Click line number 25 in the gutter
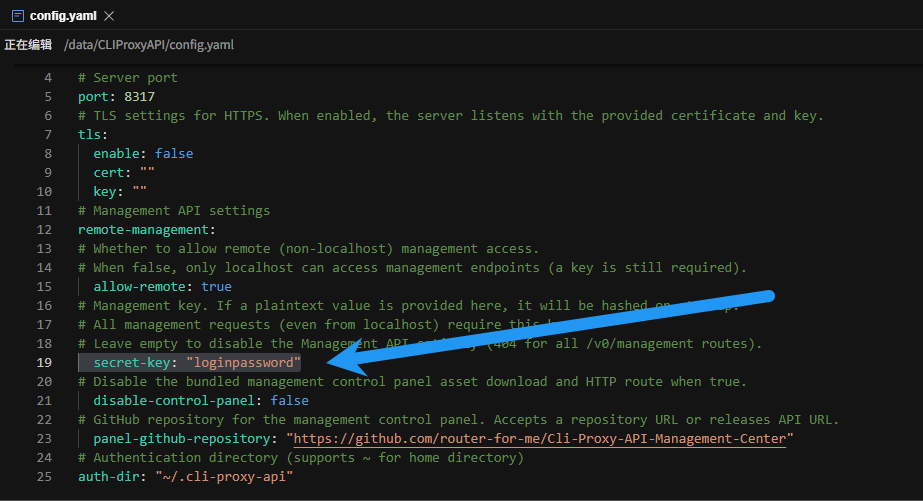 43,476
